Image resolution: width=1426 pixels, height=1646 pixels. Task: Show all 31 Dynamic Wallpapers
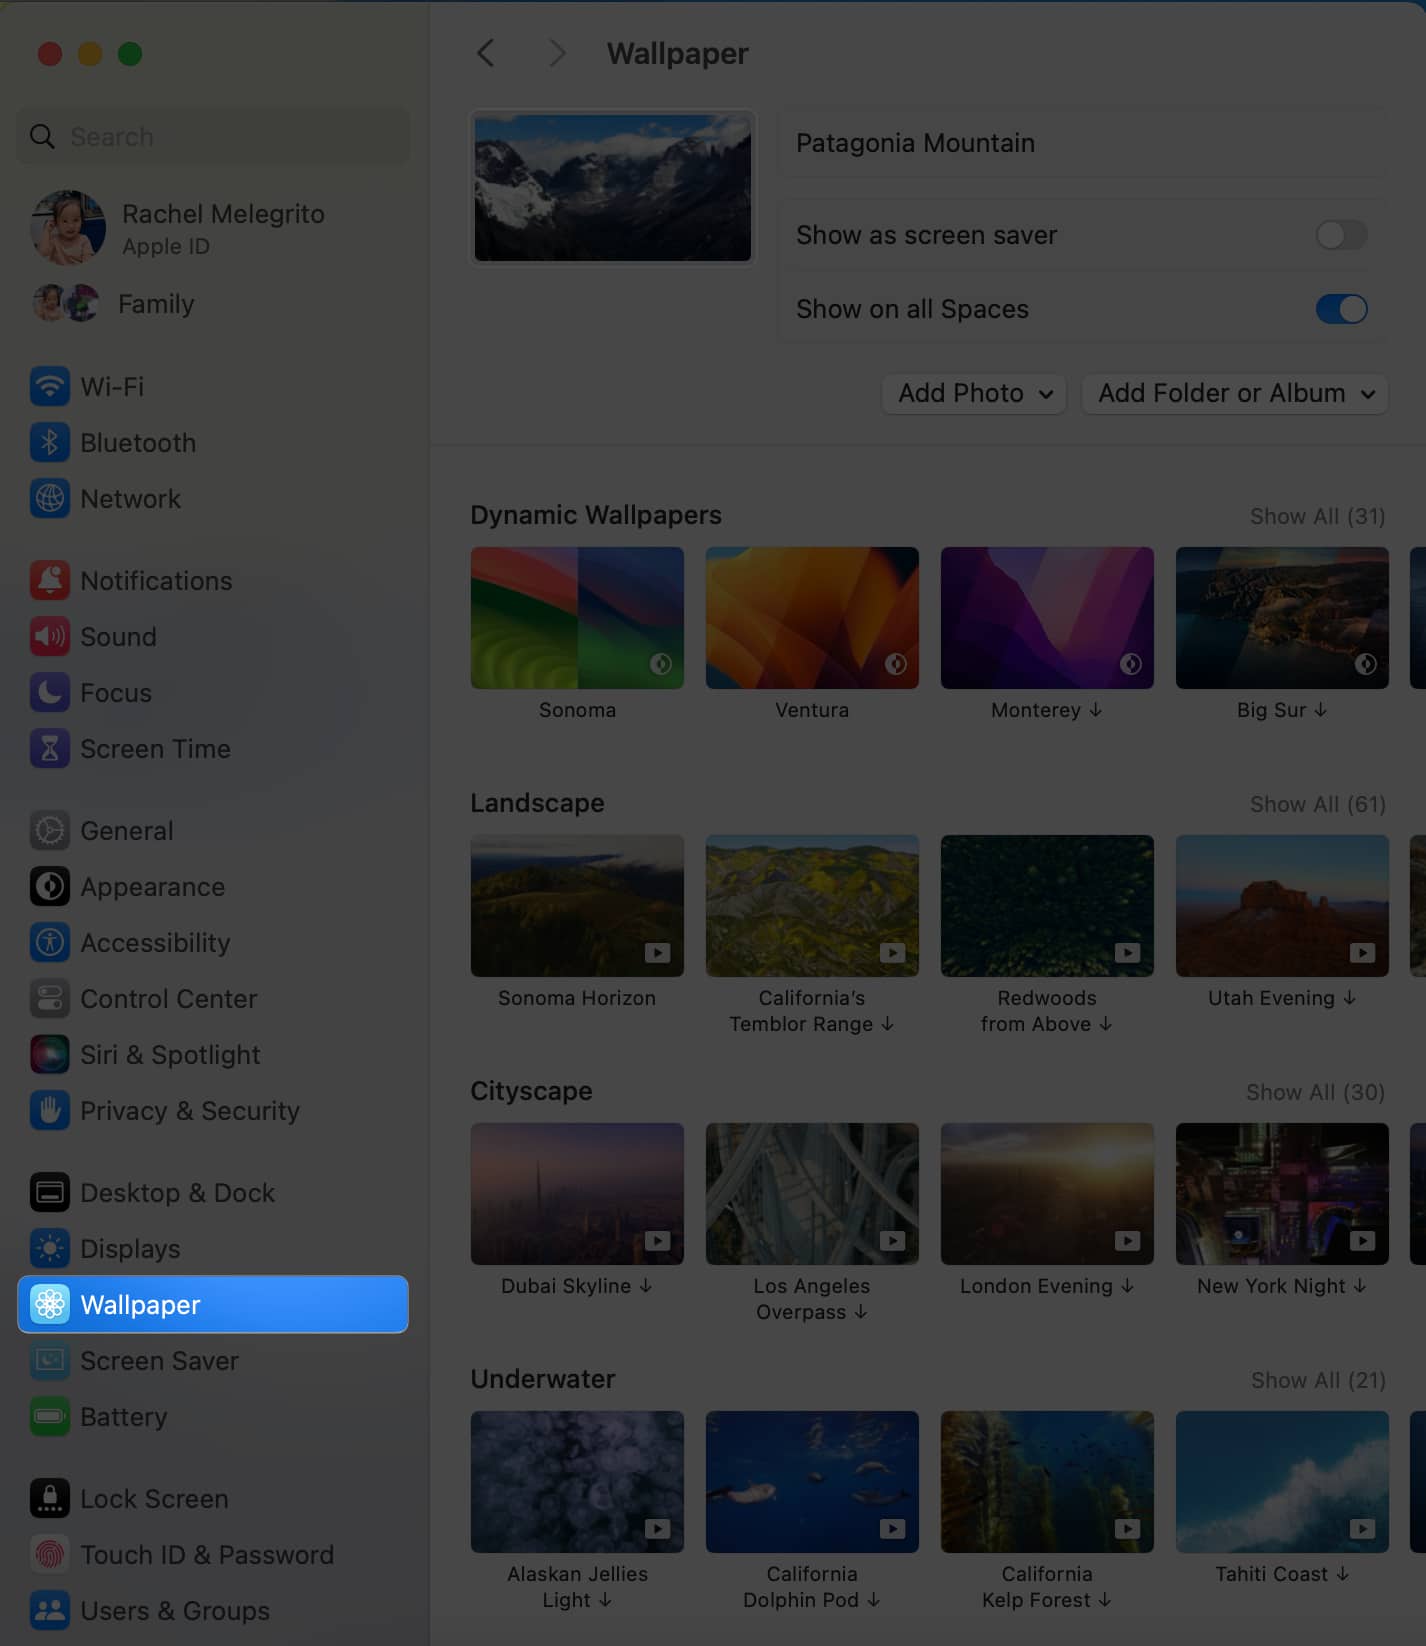(x=1317, y=516)
